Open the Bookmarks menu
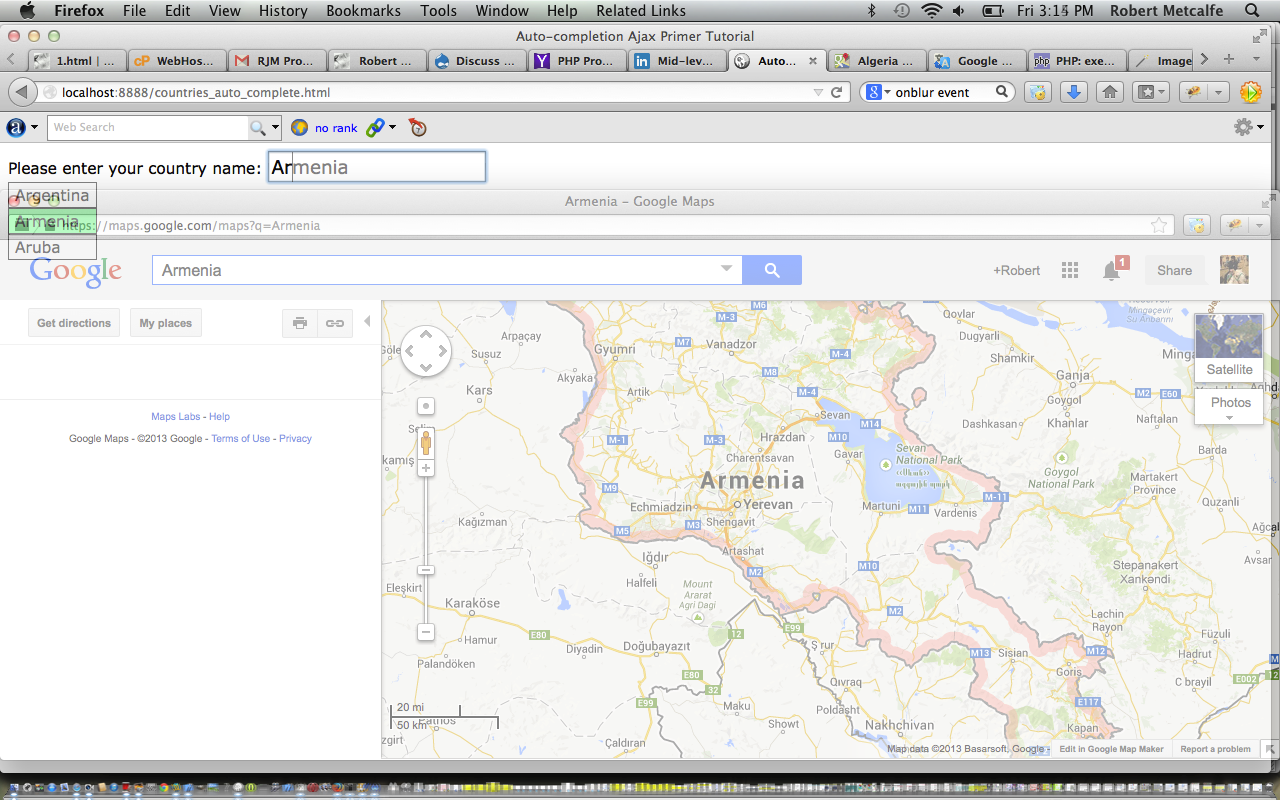 [x=363, y=11]
